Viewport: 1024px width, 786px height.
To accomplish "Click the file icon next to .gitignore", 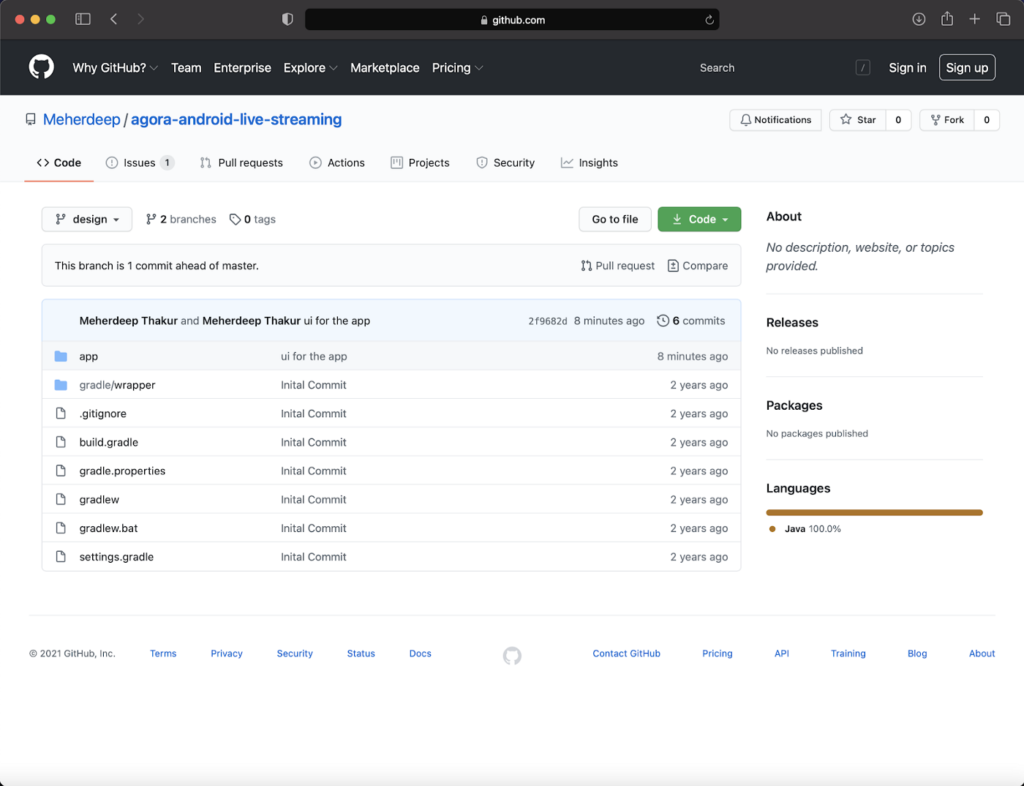I will pyautogui.click(x=61, y=413).
